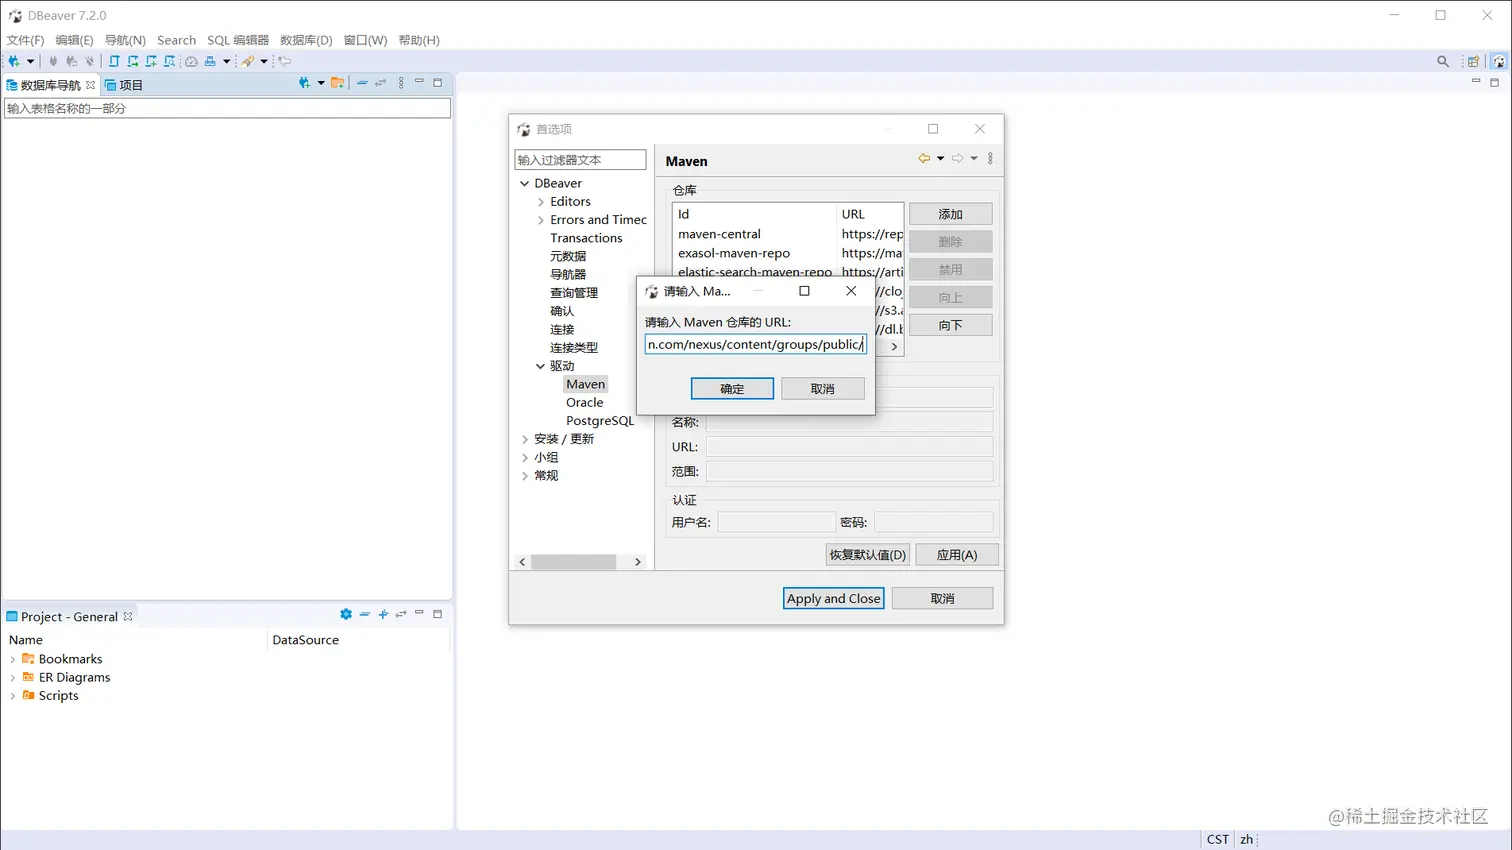The image size is (1512, 850).
Task: Click the DBeaver perspective icon at far right
Action: (x=1498, y=61)
